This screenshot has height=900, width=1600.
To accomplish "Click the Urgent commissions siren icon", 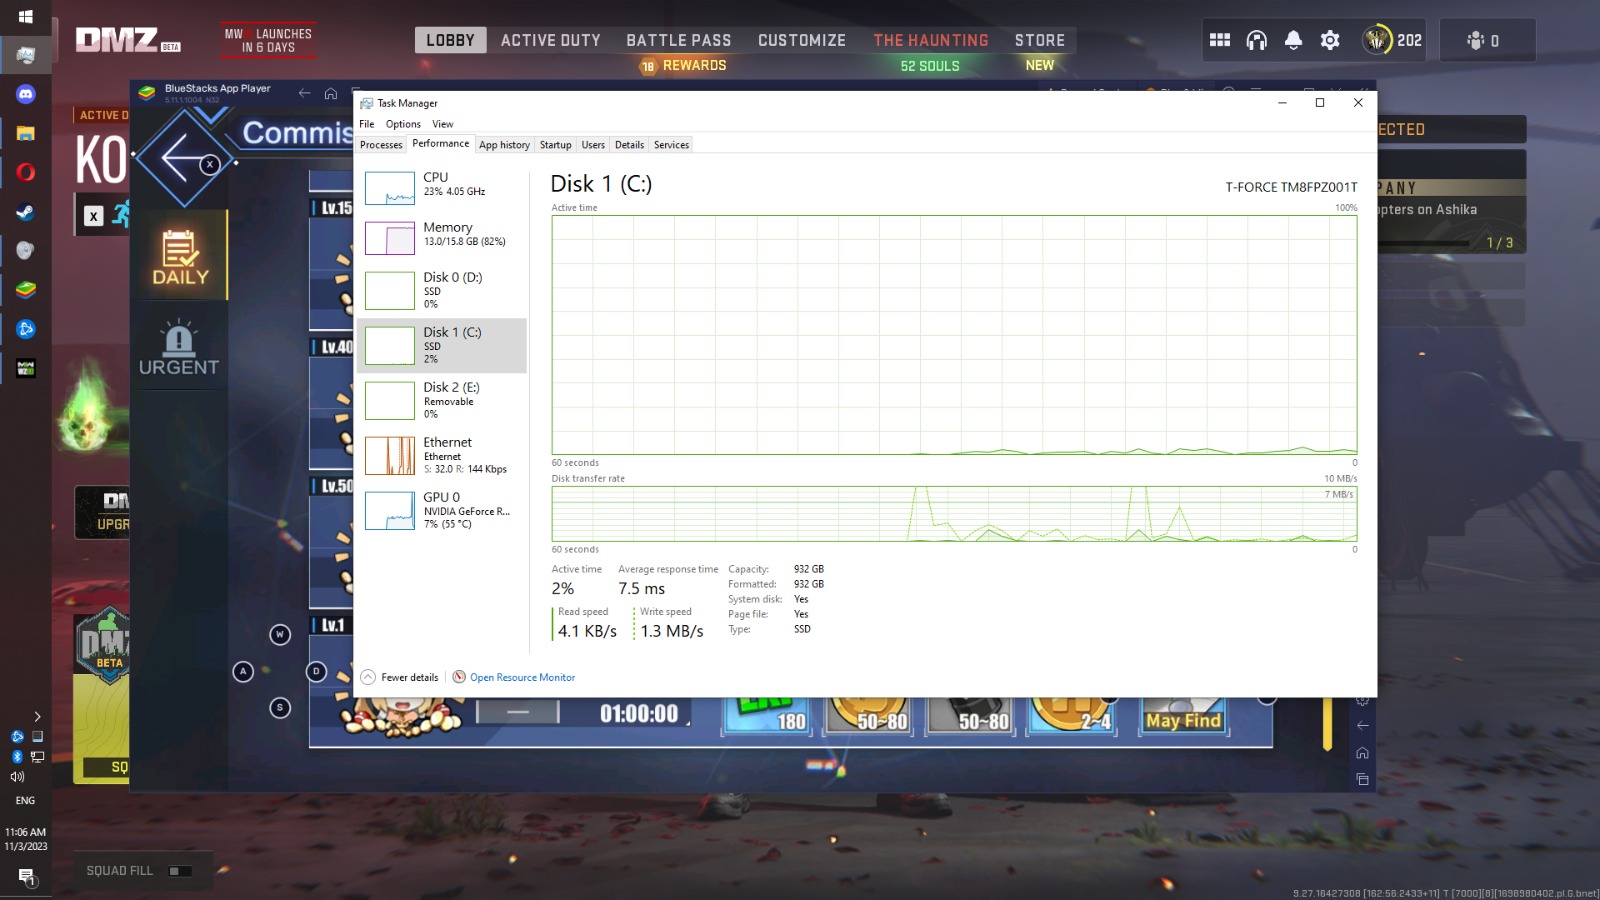I will point(179,340).
